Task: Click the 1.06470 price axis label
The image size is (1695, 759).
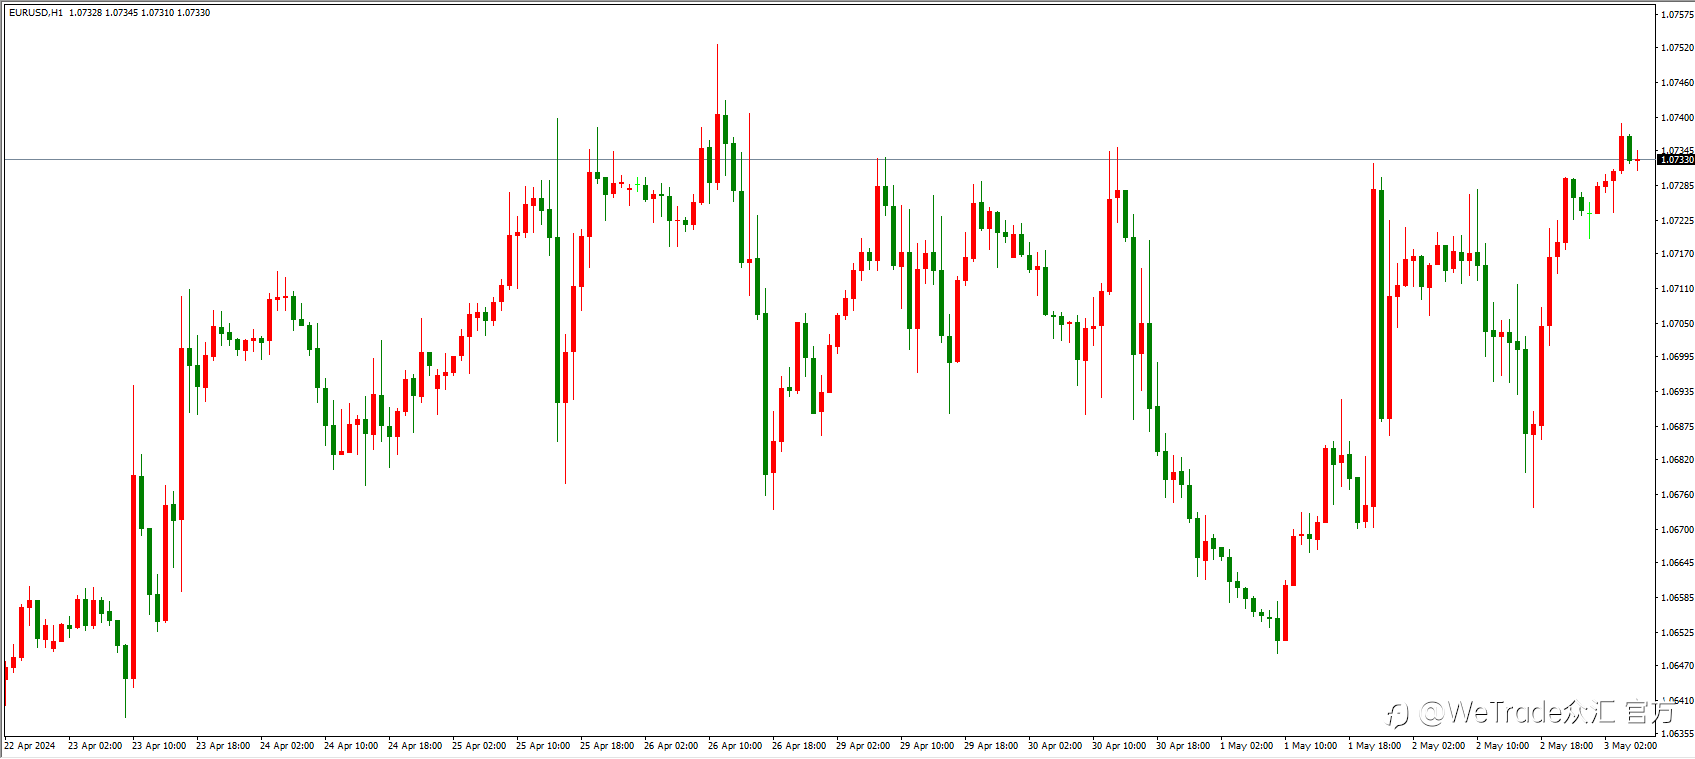Action: pos(1677,666)
